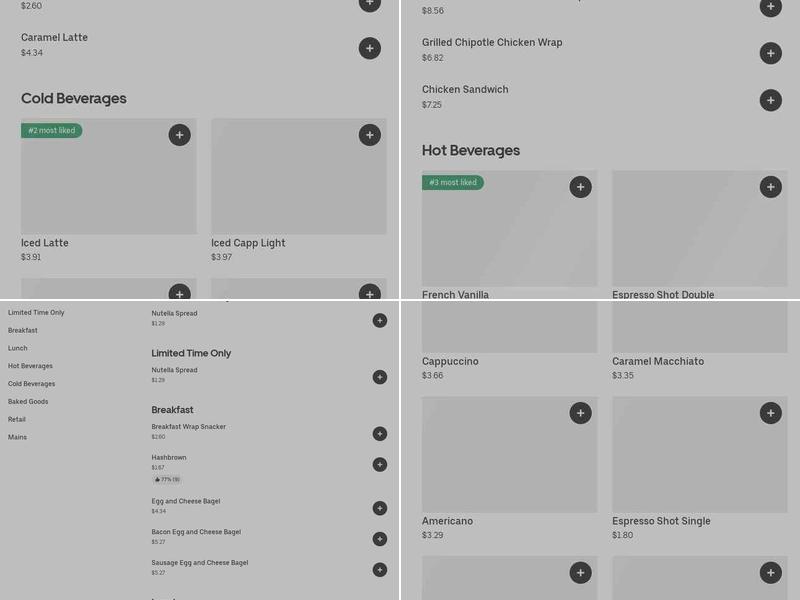Image resolution: width=800 pixels, height=600 pixels.
Task: Add Grilled Chipotle Chicken Wrap to cart
Action: [x=770, y=53]
